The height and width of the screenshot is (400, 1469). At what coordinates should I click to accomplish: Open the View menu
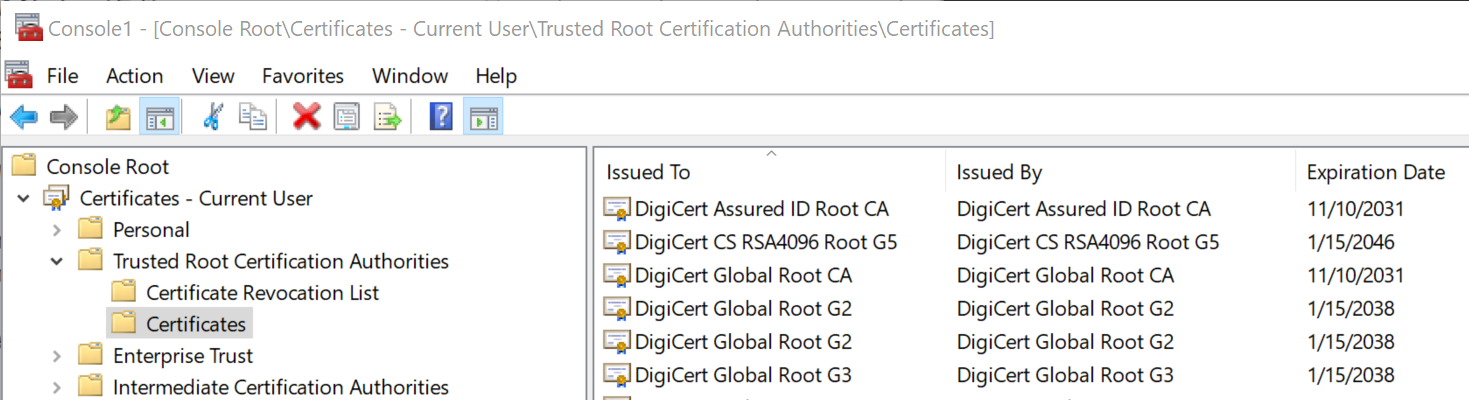[x=213, y=76]
